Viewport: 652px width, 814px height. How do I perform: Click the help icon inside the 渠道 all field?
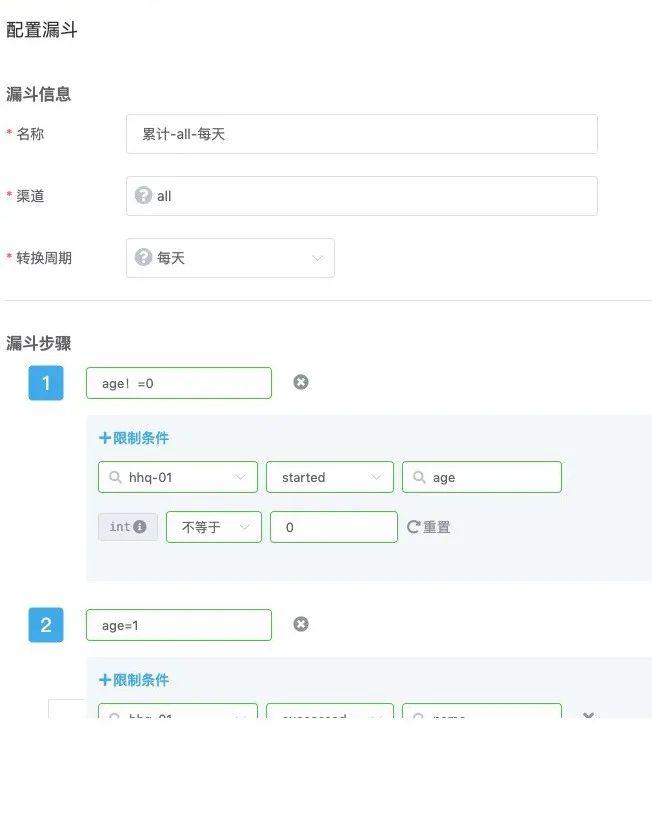click(x=143, y=195)
